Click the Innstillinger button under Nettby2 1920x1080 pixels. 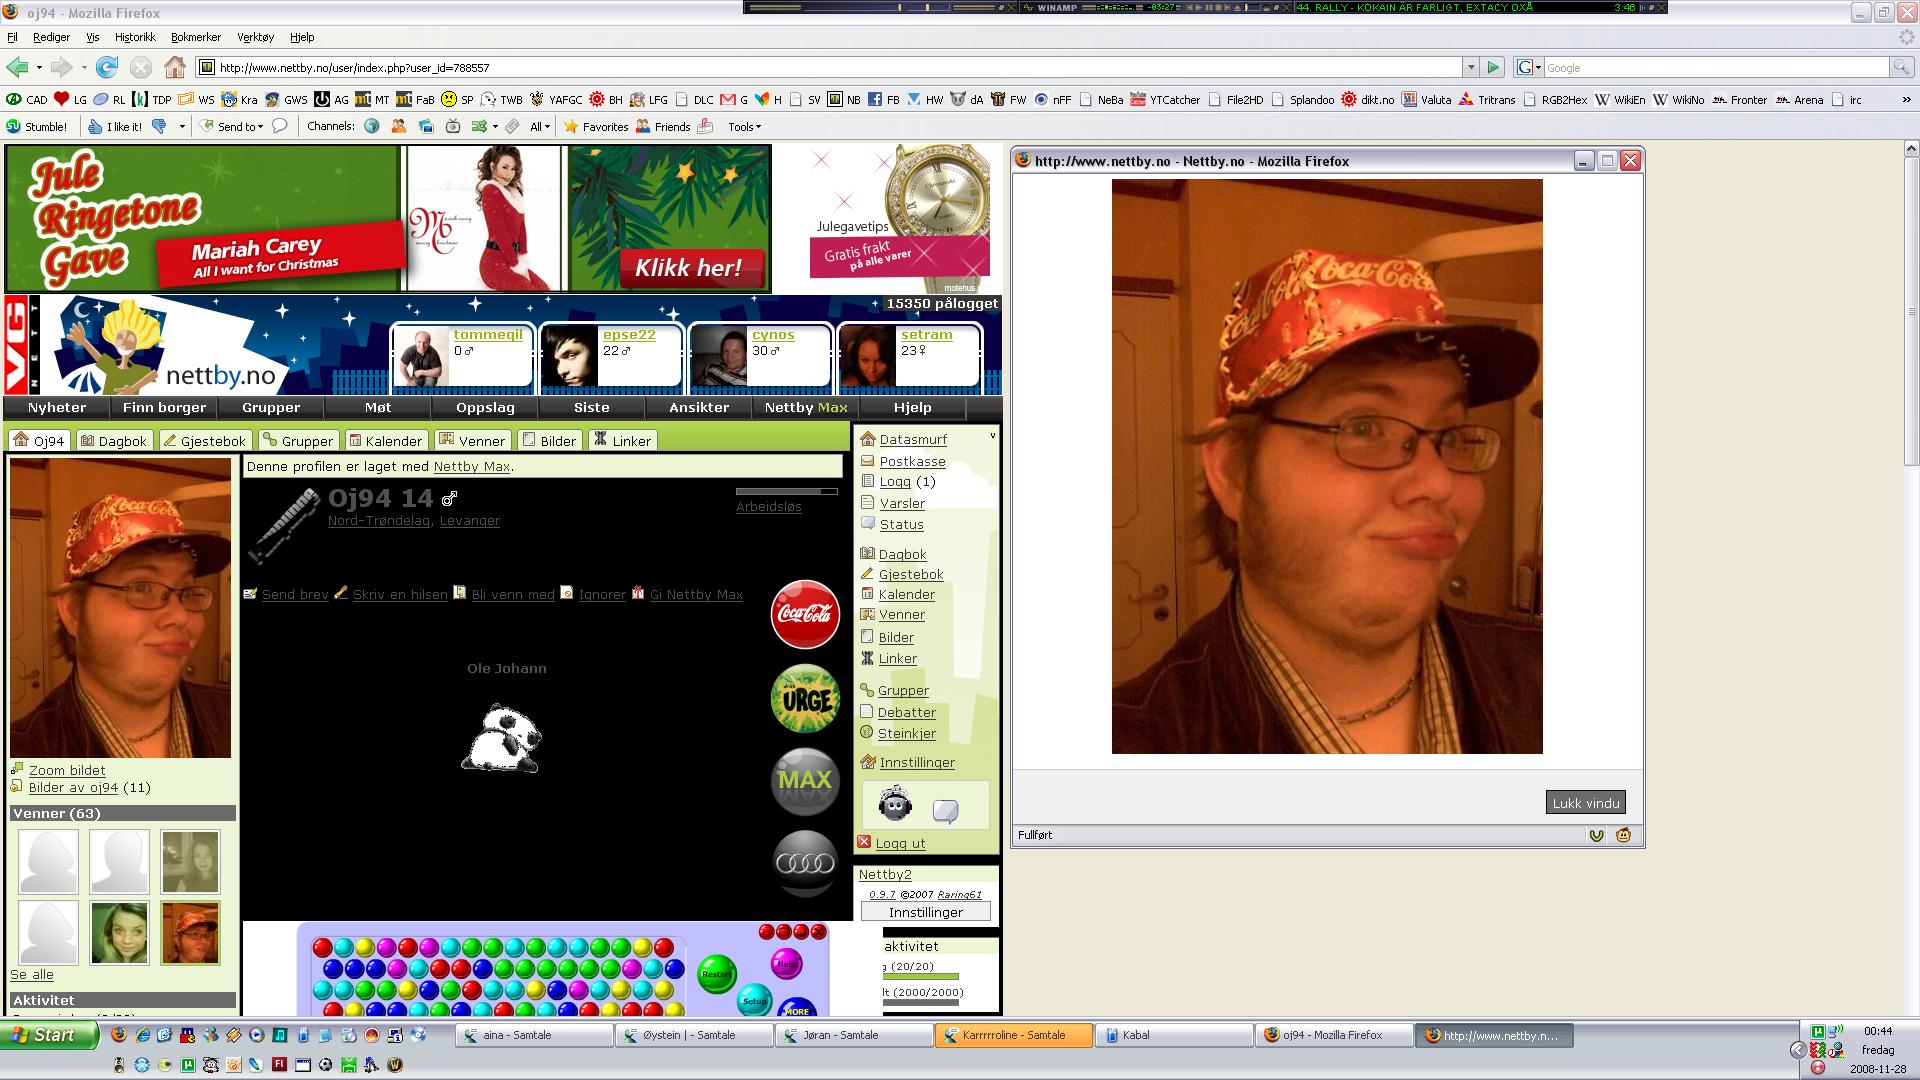(x=926, y=912)
